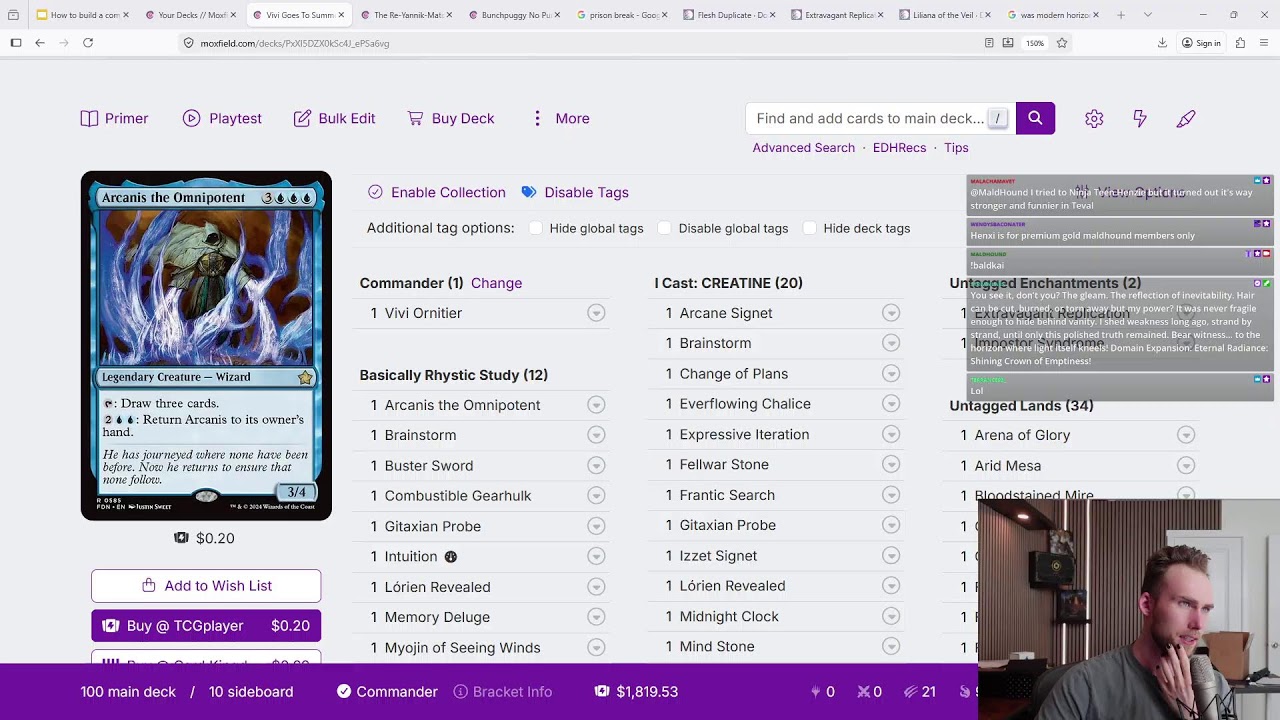
Task: Click the lightning bolt icon
Action: click(1140, 118)
